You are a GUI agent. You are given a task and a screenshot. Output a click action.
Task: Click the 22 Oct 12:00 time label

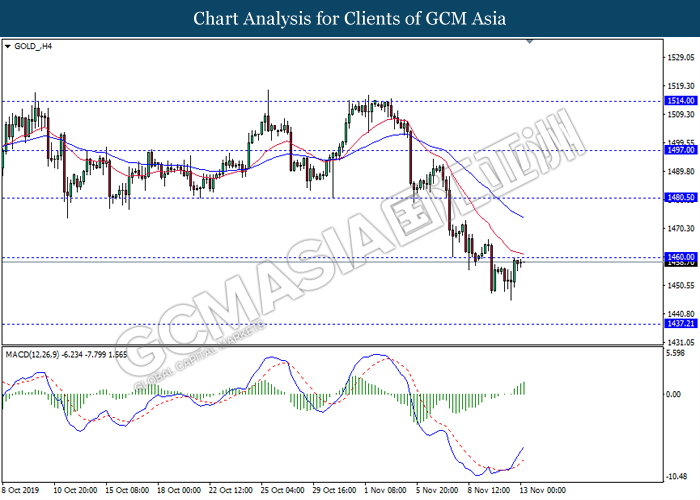pos(231,490)
